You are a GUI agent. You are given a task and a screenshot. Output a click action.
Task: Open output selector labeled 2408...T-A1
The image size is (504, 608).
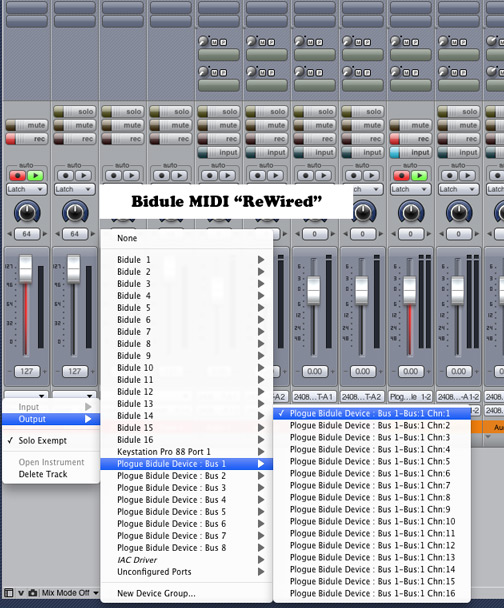point(314,397)
